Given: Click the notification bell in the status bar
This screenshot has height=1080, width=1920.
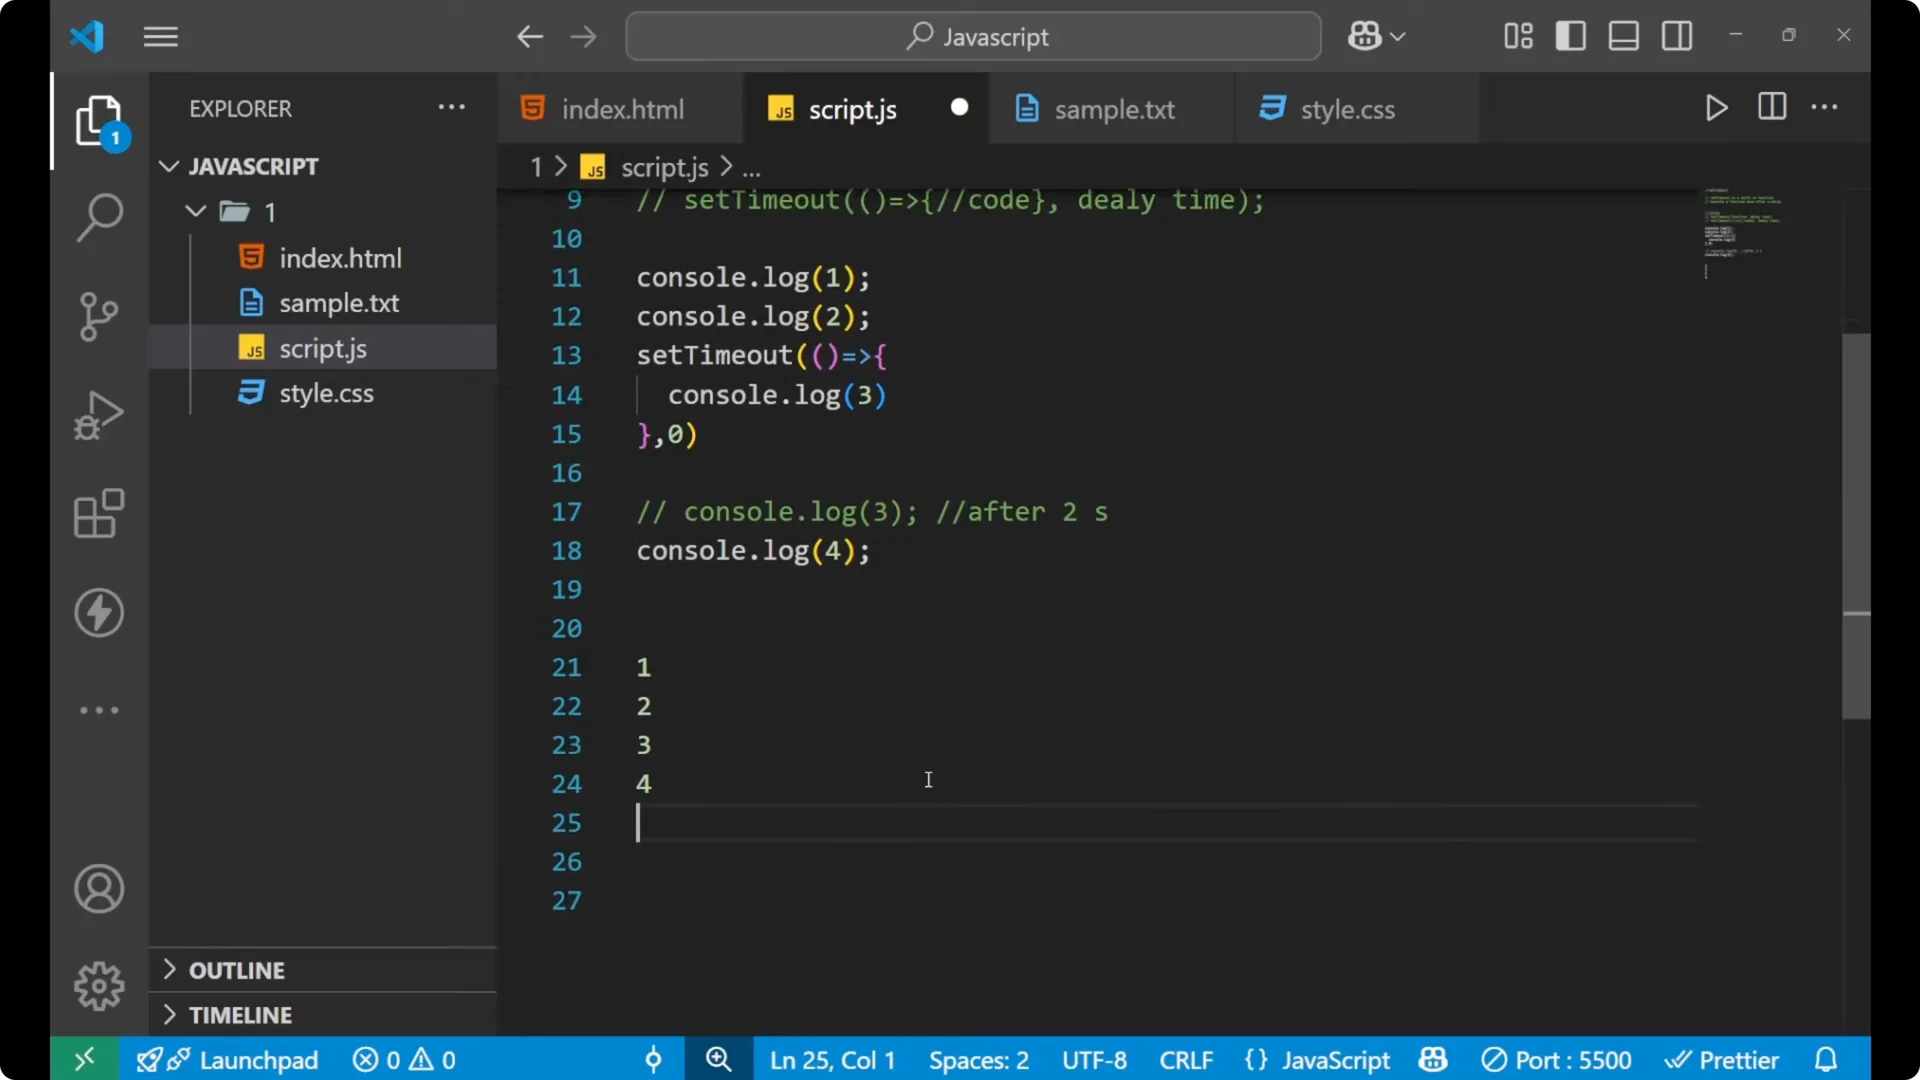Looking at the screenshot, I should (1826, 1059).
